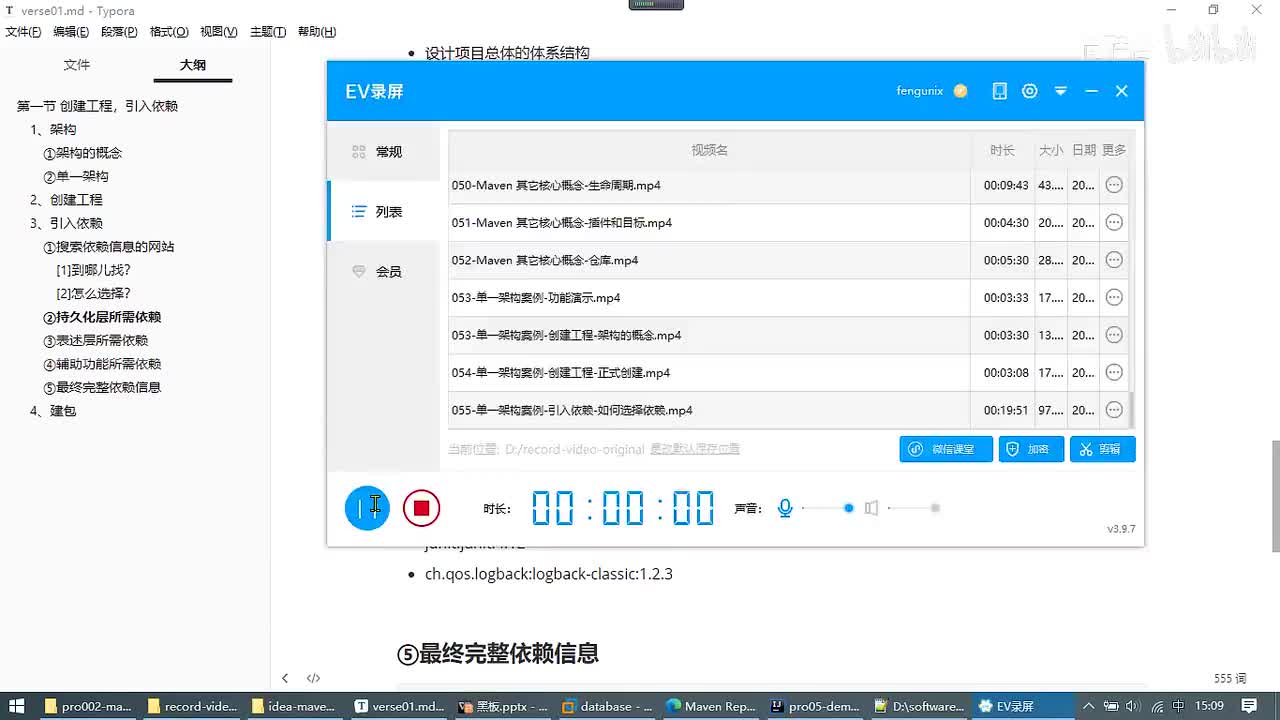
Task: Click the fengunix account name
Action: [920, 91]
